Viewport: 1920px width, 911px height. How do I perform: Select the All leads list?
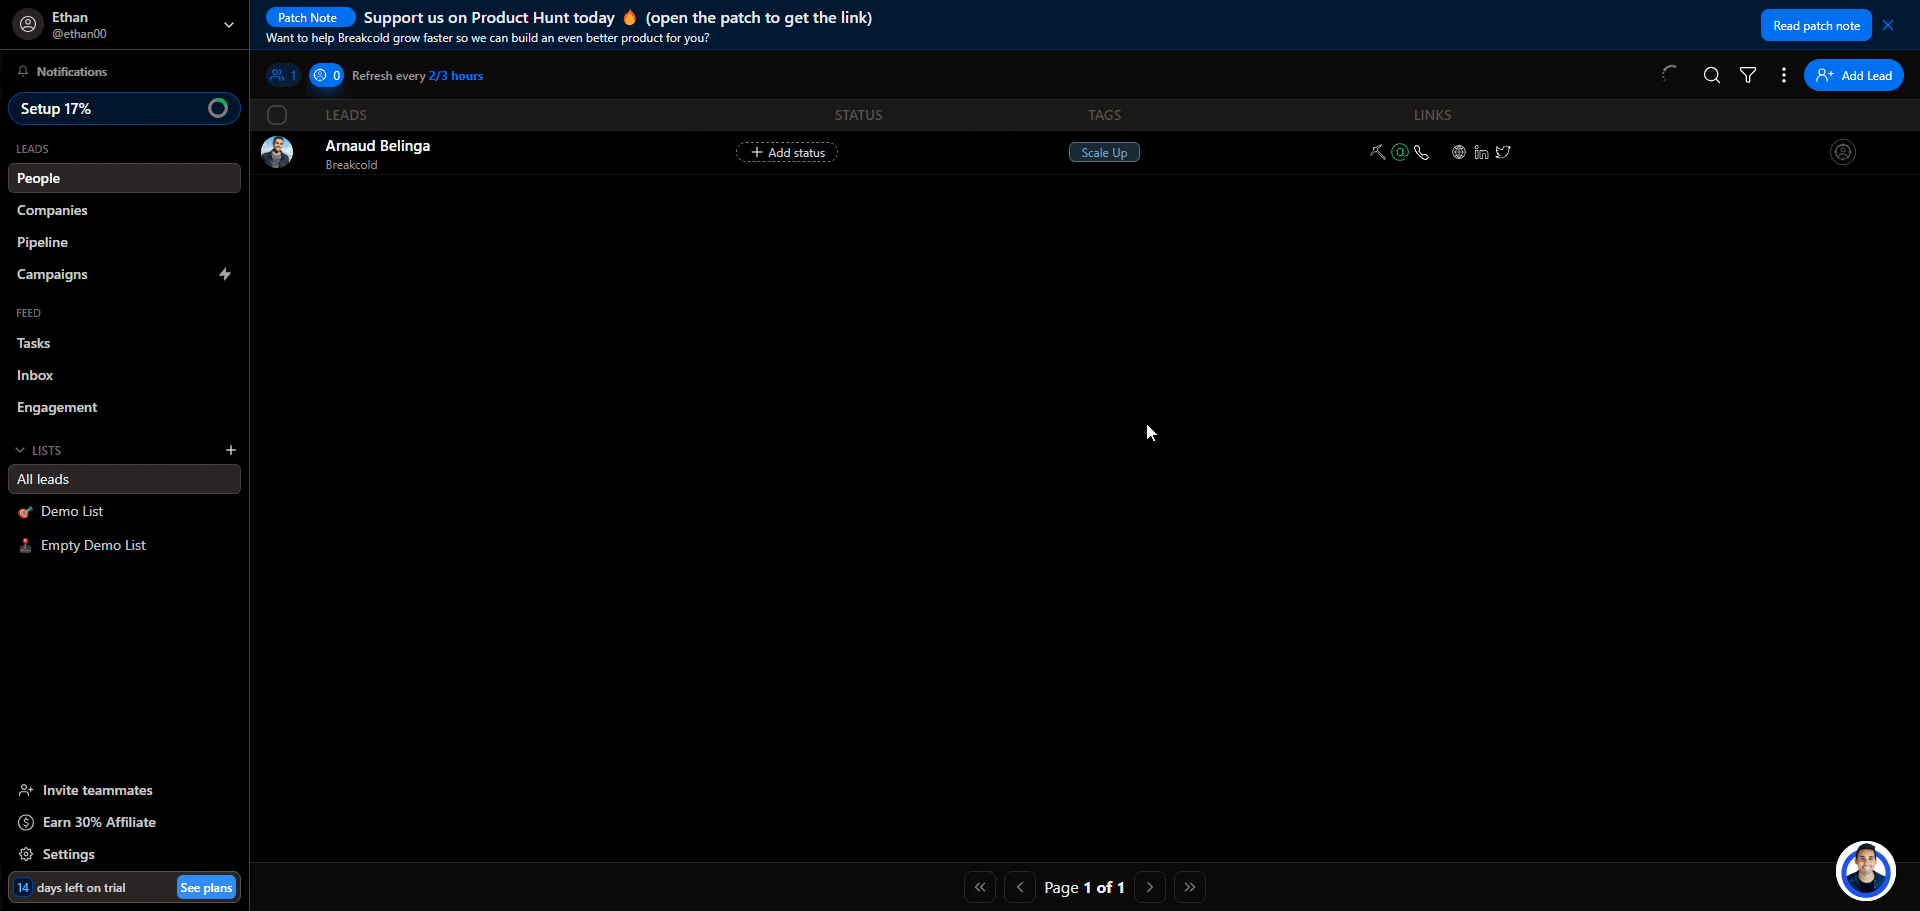click(124, 479)
